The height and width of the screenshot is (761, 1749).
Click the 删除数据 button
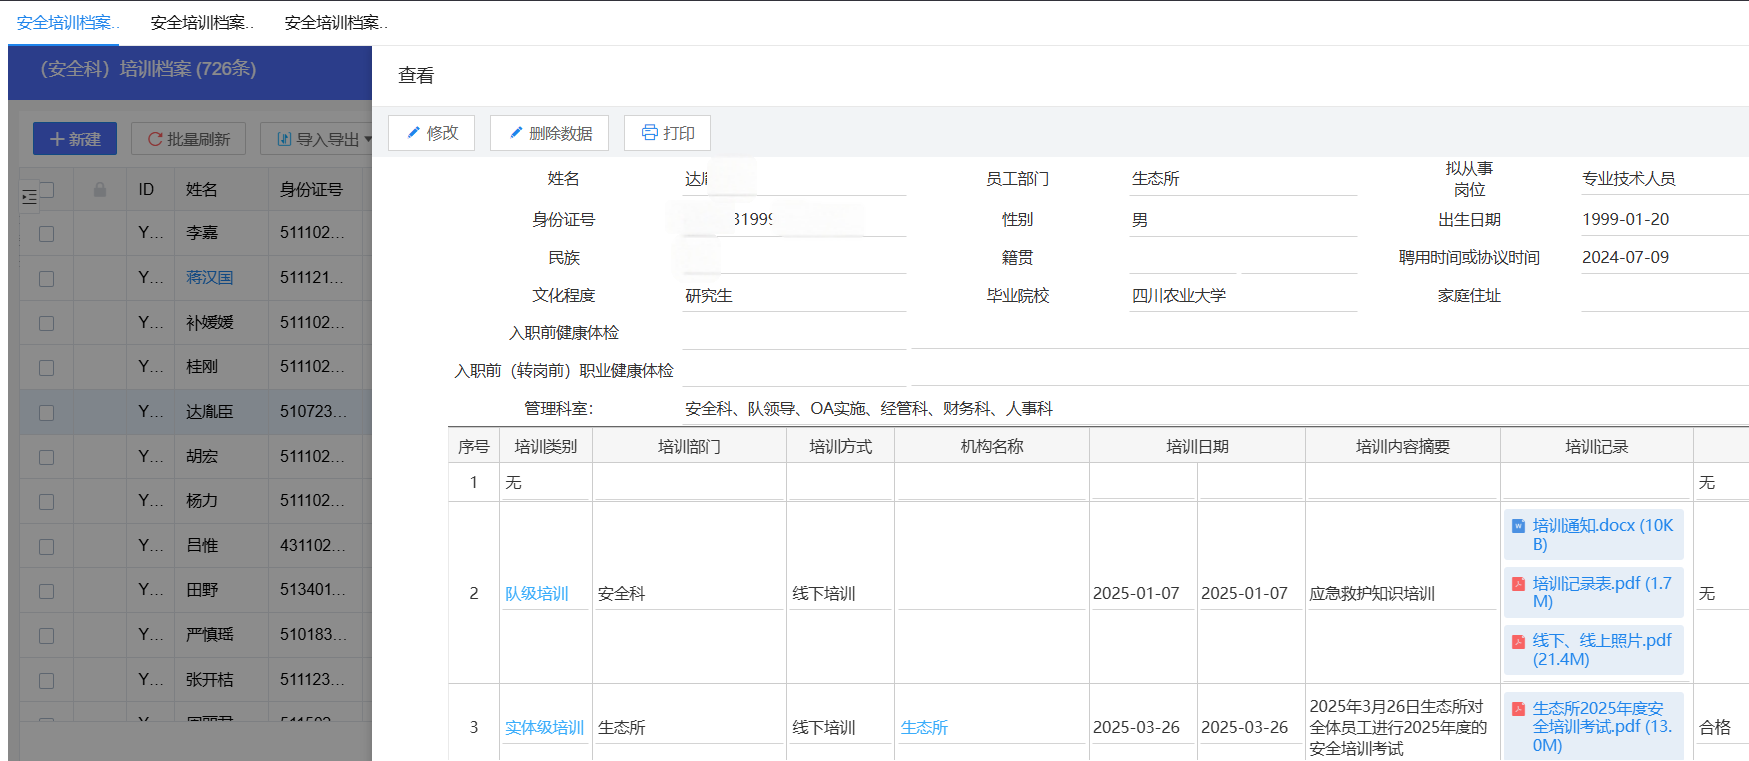pos(549,133)
